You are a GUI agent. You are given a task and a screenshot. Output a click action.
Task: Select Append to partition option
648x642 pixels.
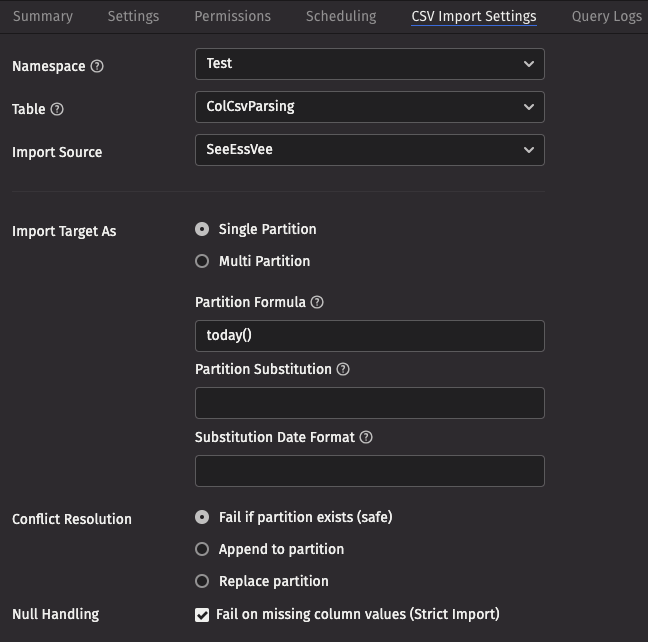202,549
